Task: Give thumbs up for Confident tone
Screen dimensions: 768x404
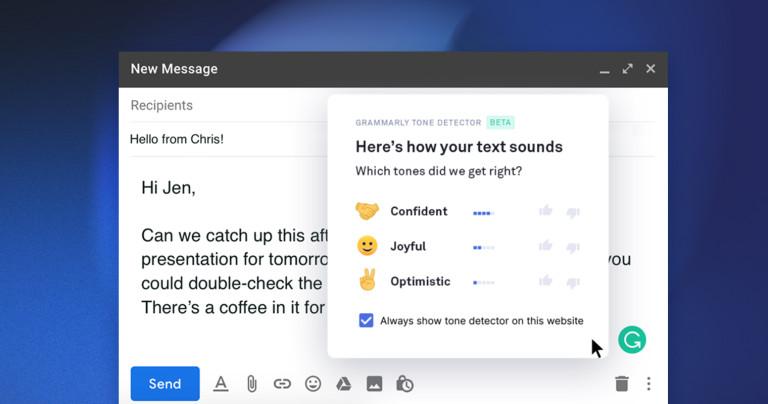Action: pyautogui.click(x=546, y=211)
